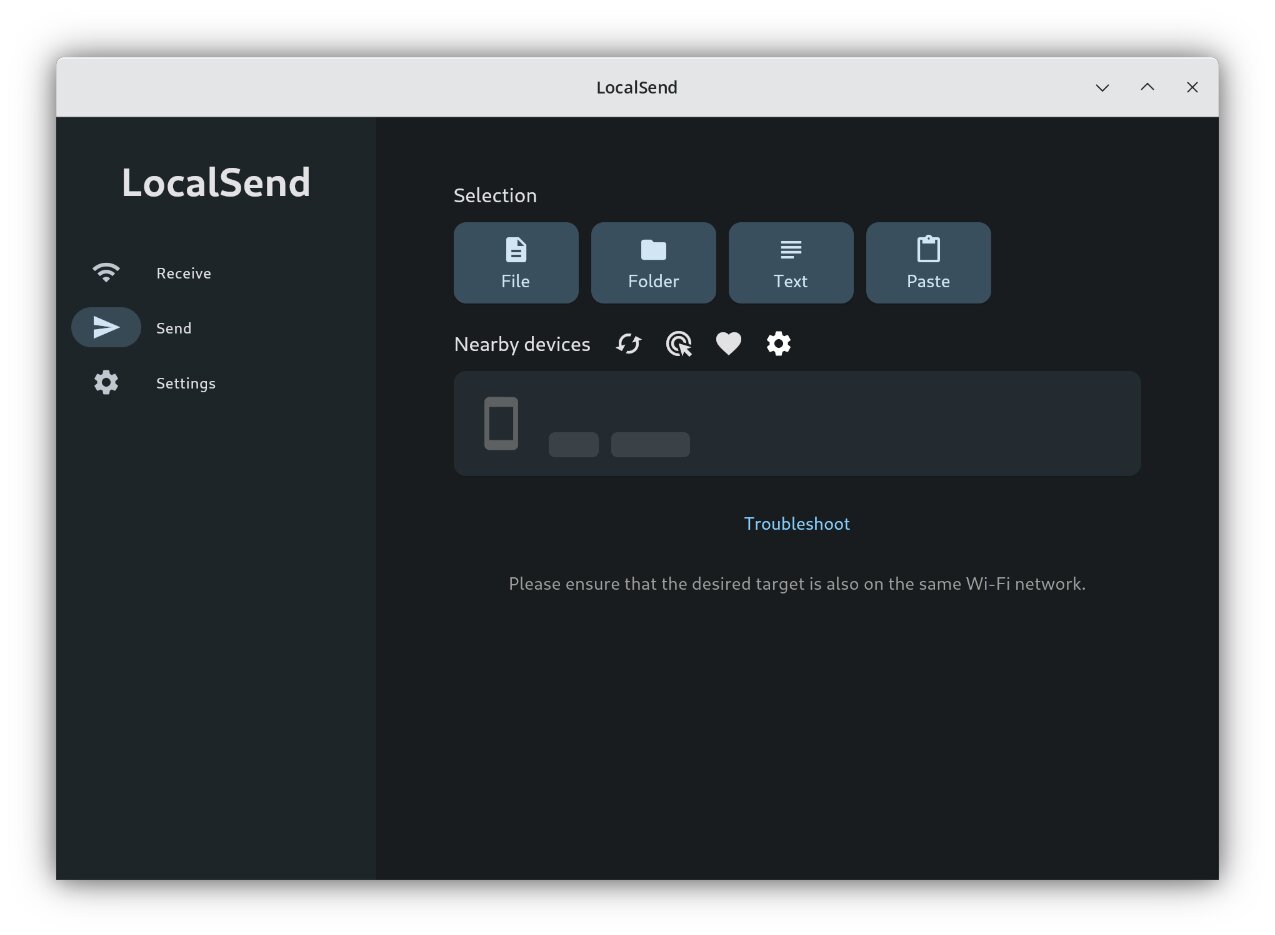Click the Selection heading text

(495, 195)
